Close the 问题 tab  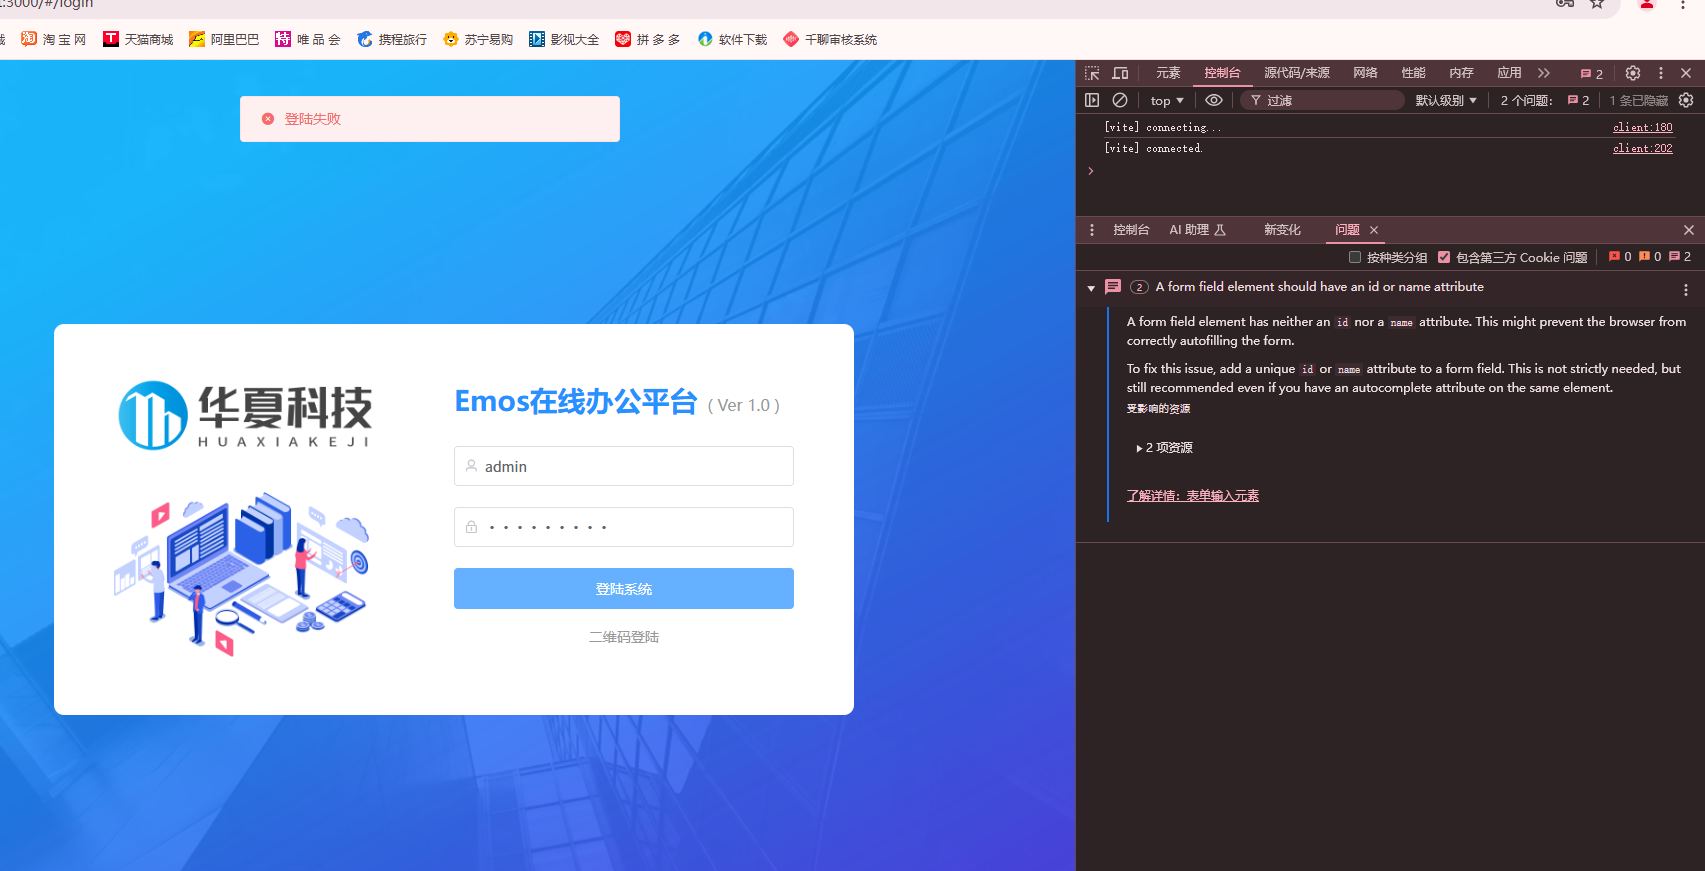point(1374,230)
